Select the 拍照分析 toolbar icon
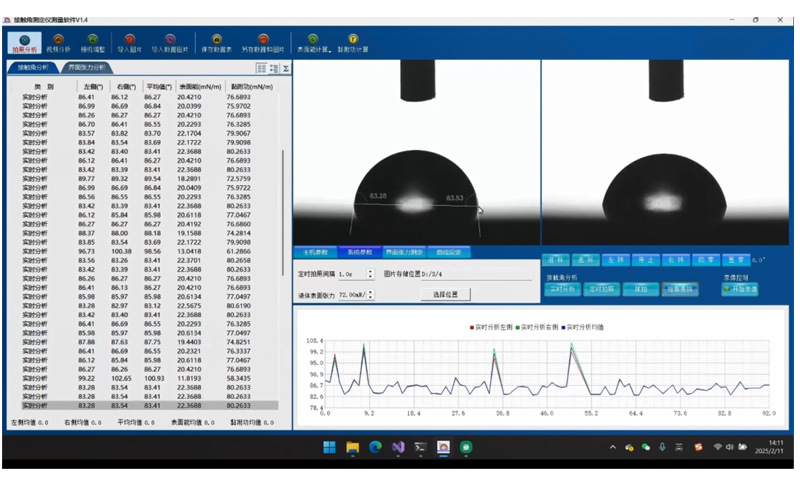 (x=24, y=42)
